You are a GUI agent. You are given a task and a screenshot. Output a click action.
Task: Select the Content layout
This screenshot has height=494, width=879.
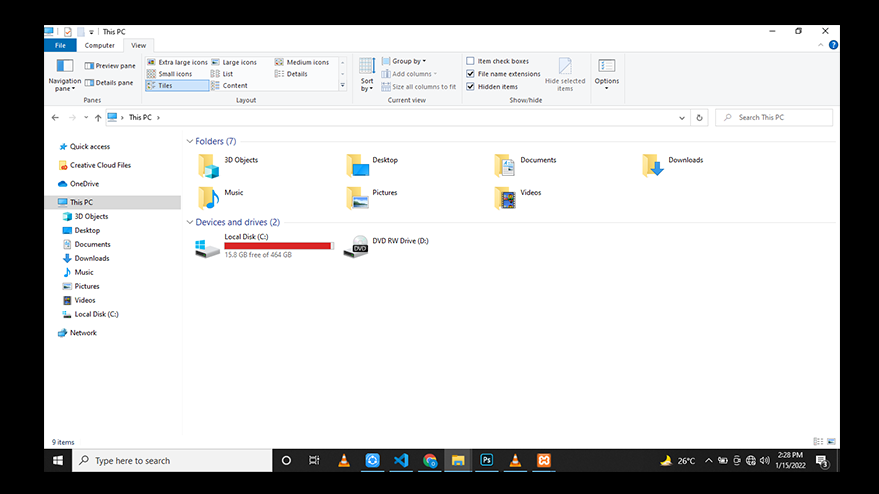click(229, 86)
